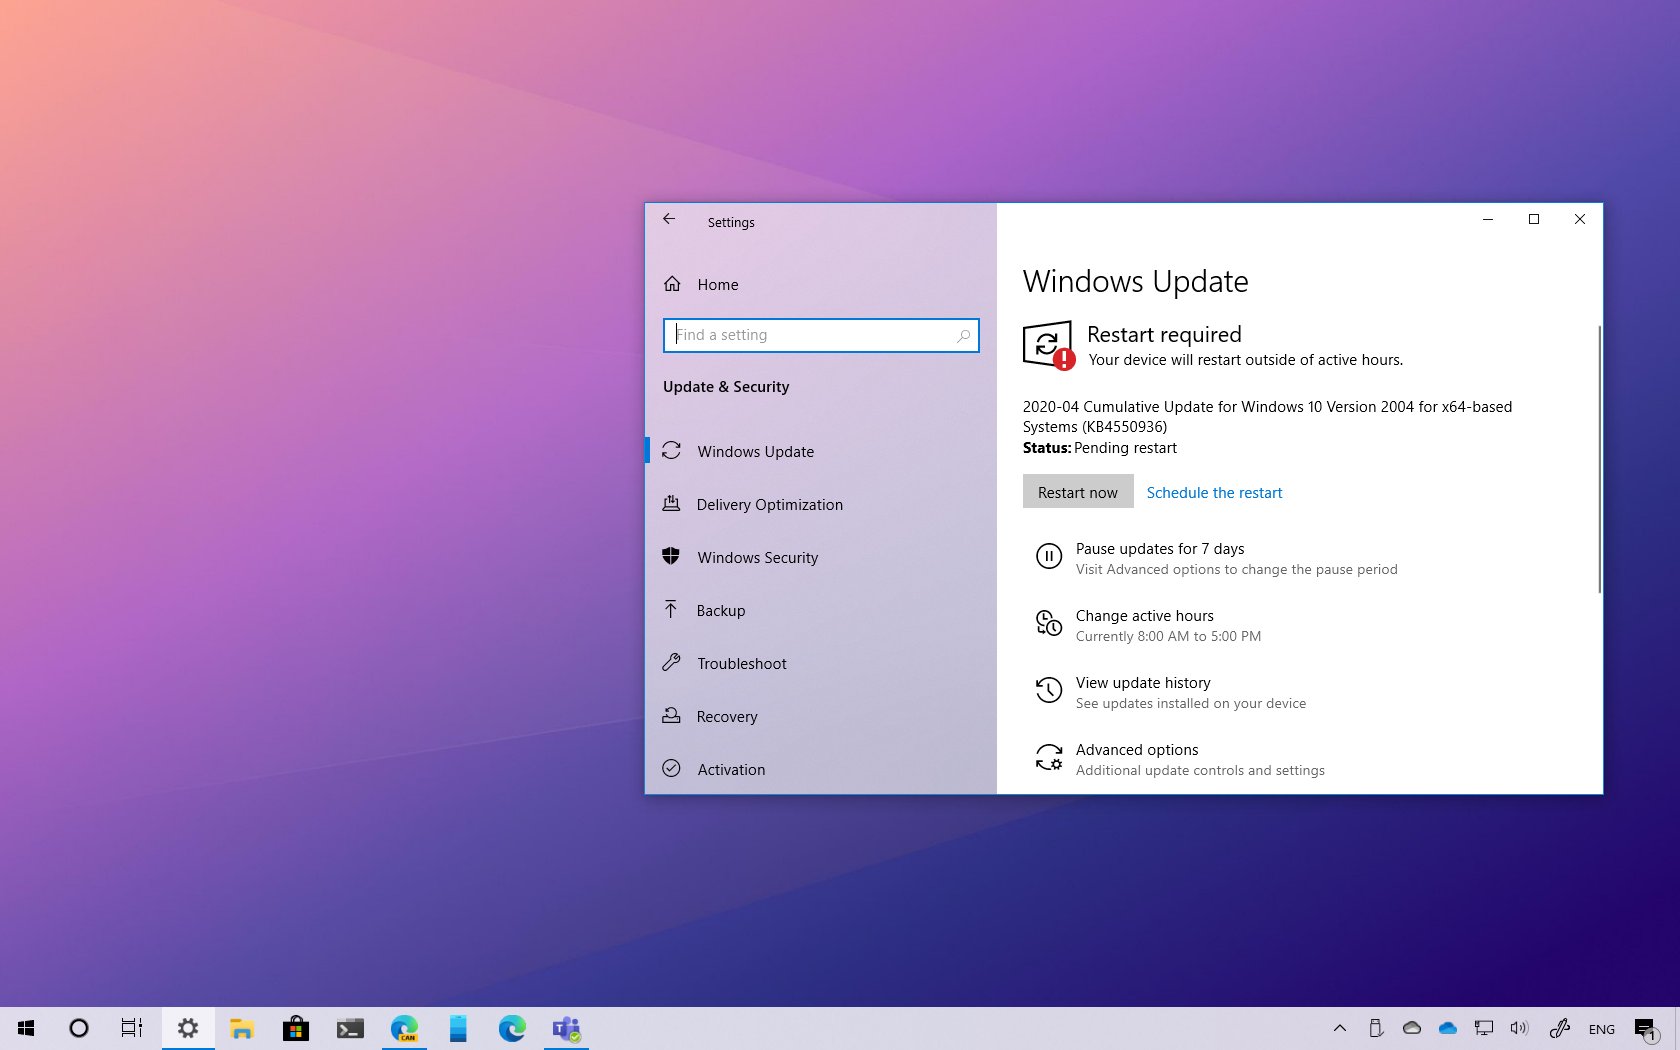Open the Microsoft Store from the taskbar
The image size is (1680, 1050).
pyautogui.click(x=295, y=1028)
